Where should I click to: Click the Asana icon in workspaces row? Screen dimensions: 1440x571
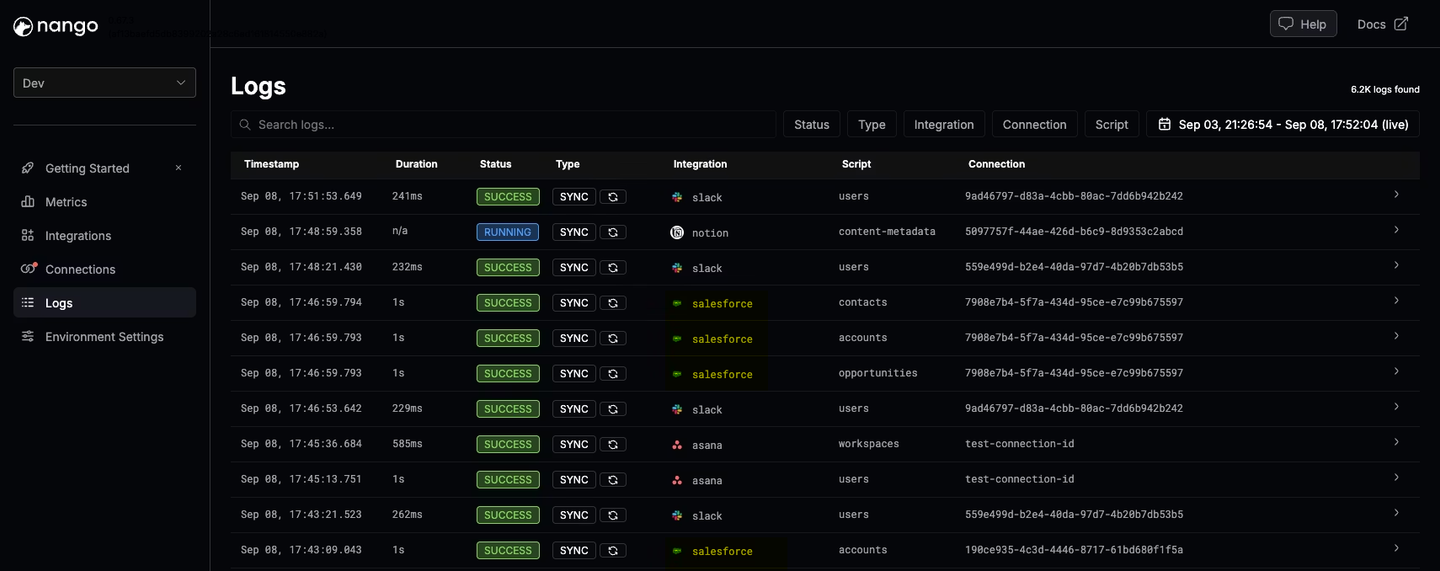coord(677,445)
